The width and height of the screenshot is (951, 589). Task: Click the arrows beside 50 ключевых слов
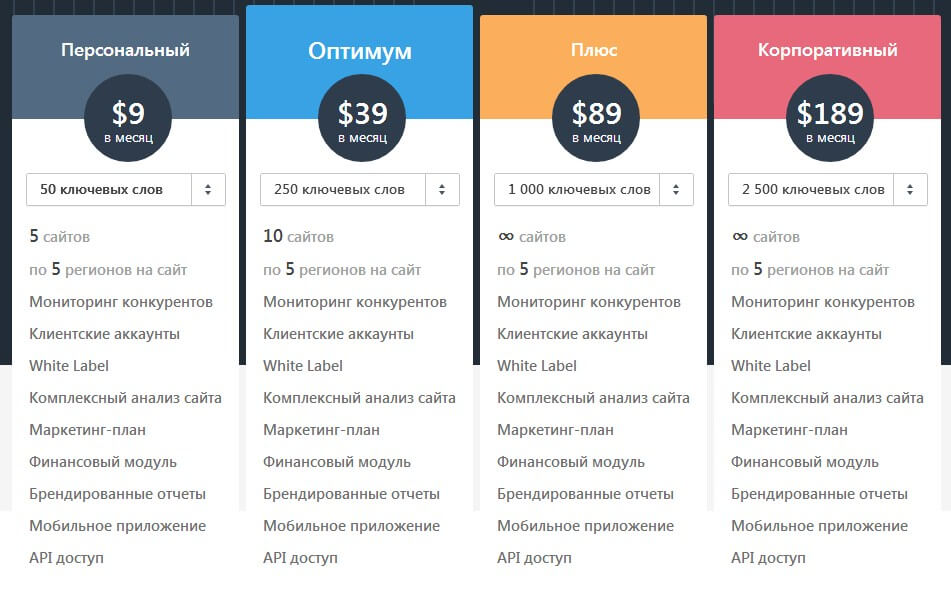click(x=208, y=189)
